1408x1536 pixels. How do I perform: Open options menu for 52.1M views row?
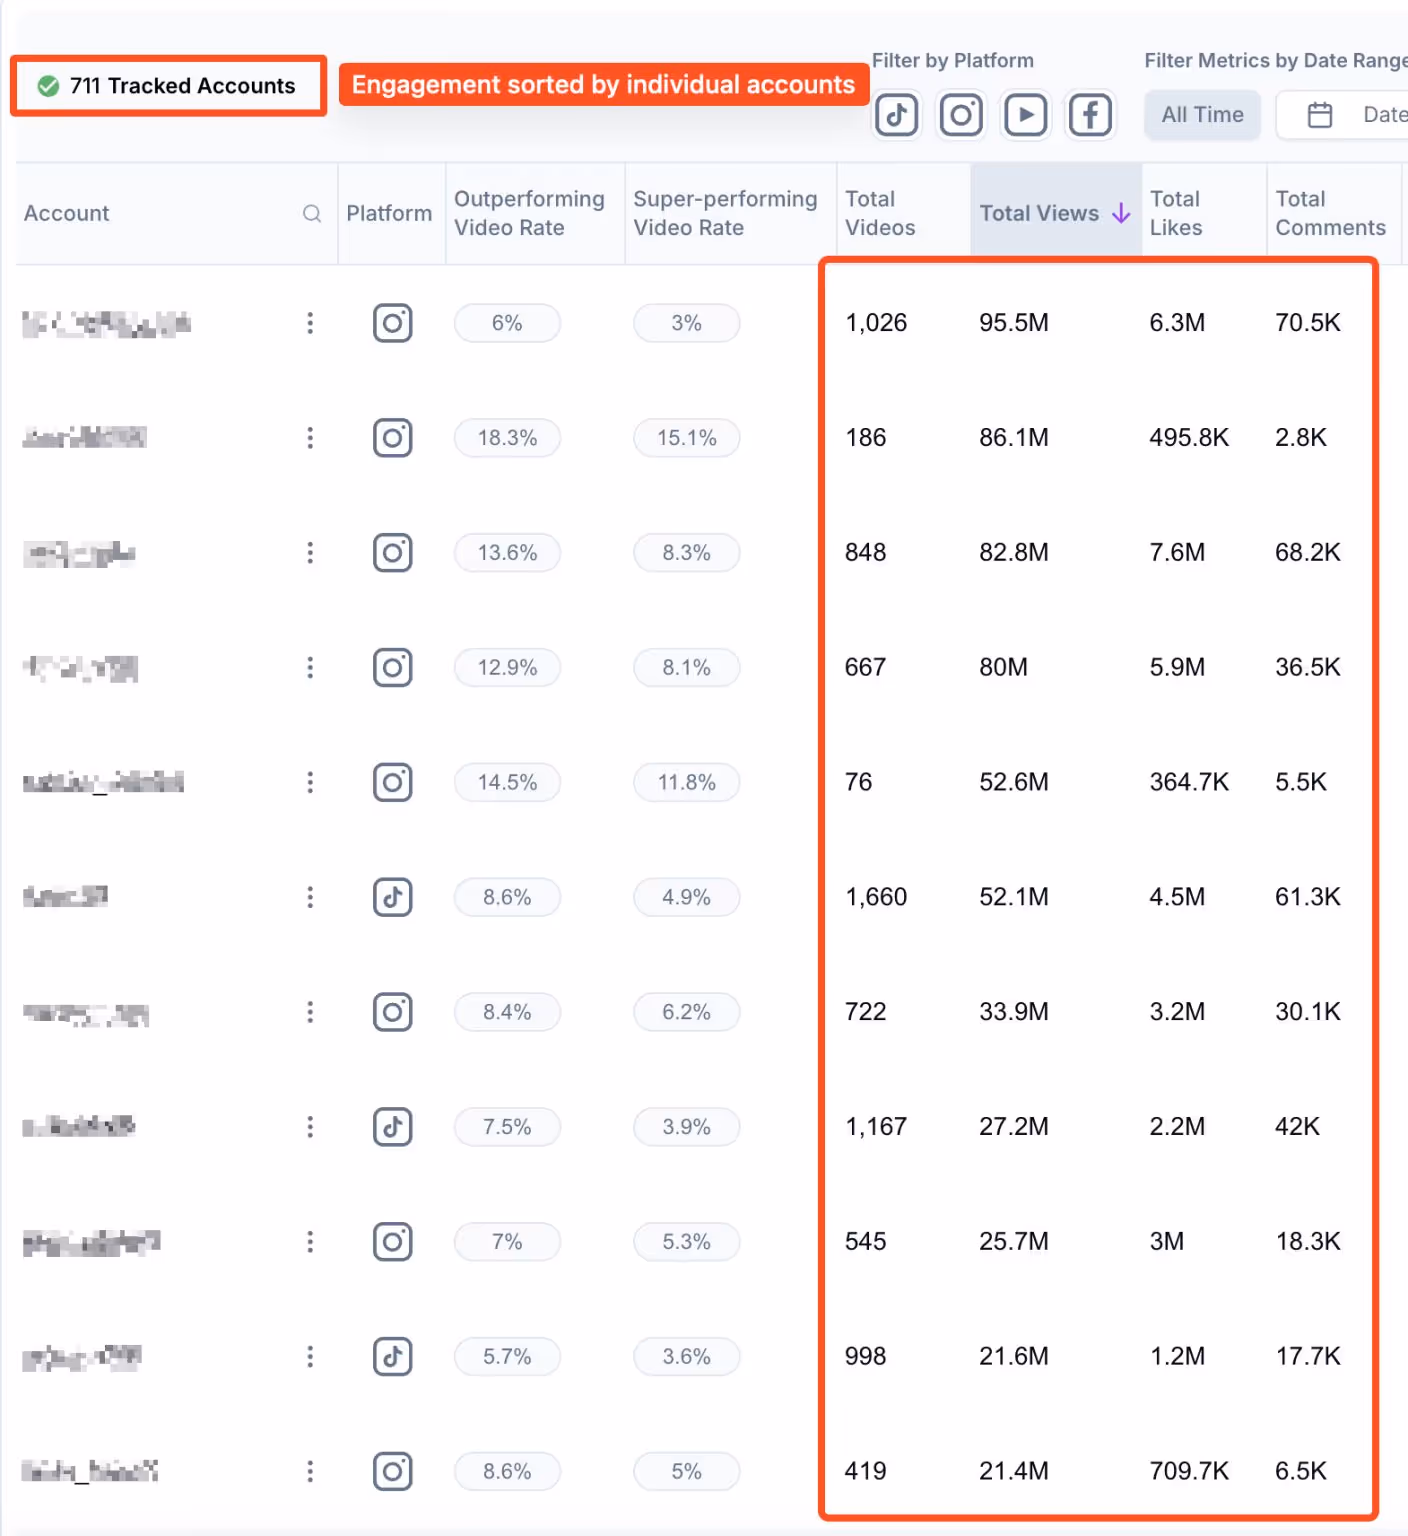(x=310, y=897)
